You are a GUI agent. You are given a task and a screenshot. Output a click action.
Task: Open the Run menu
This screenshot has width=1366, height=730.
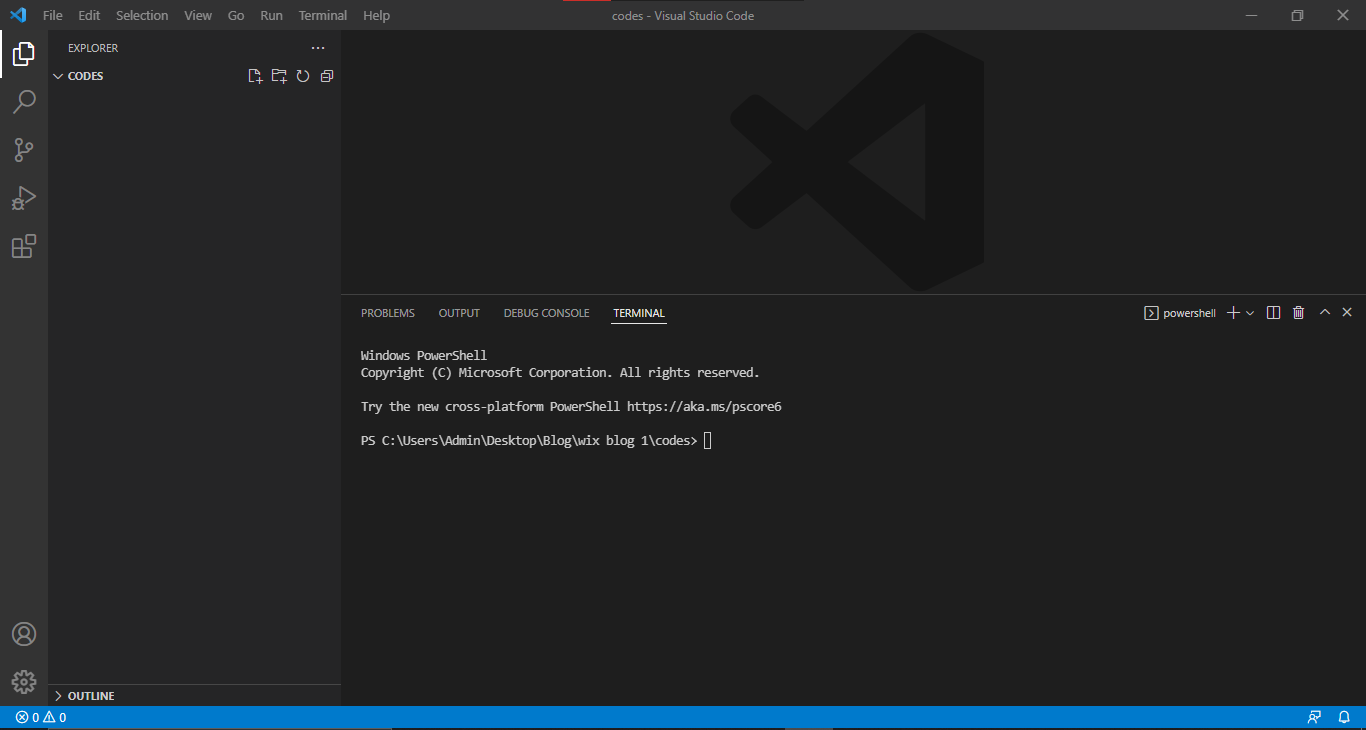tap(271, 15)
